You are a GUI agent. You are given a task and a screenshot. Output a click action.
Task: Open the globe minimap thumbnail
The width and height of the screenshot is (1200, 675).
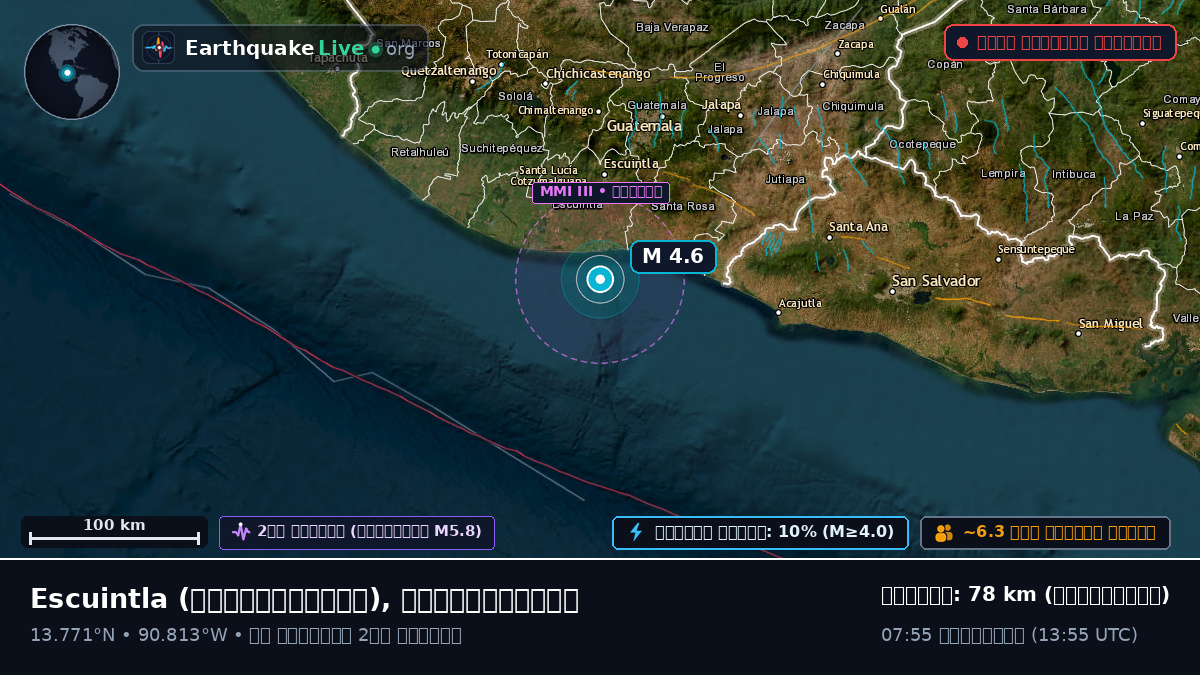tap(72, 72)
